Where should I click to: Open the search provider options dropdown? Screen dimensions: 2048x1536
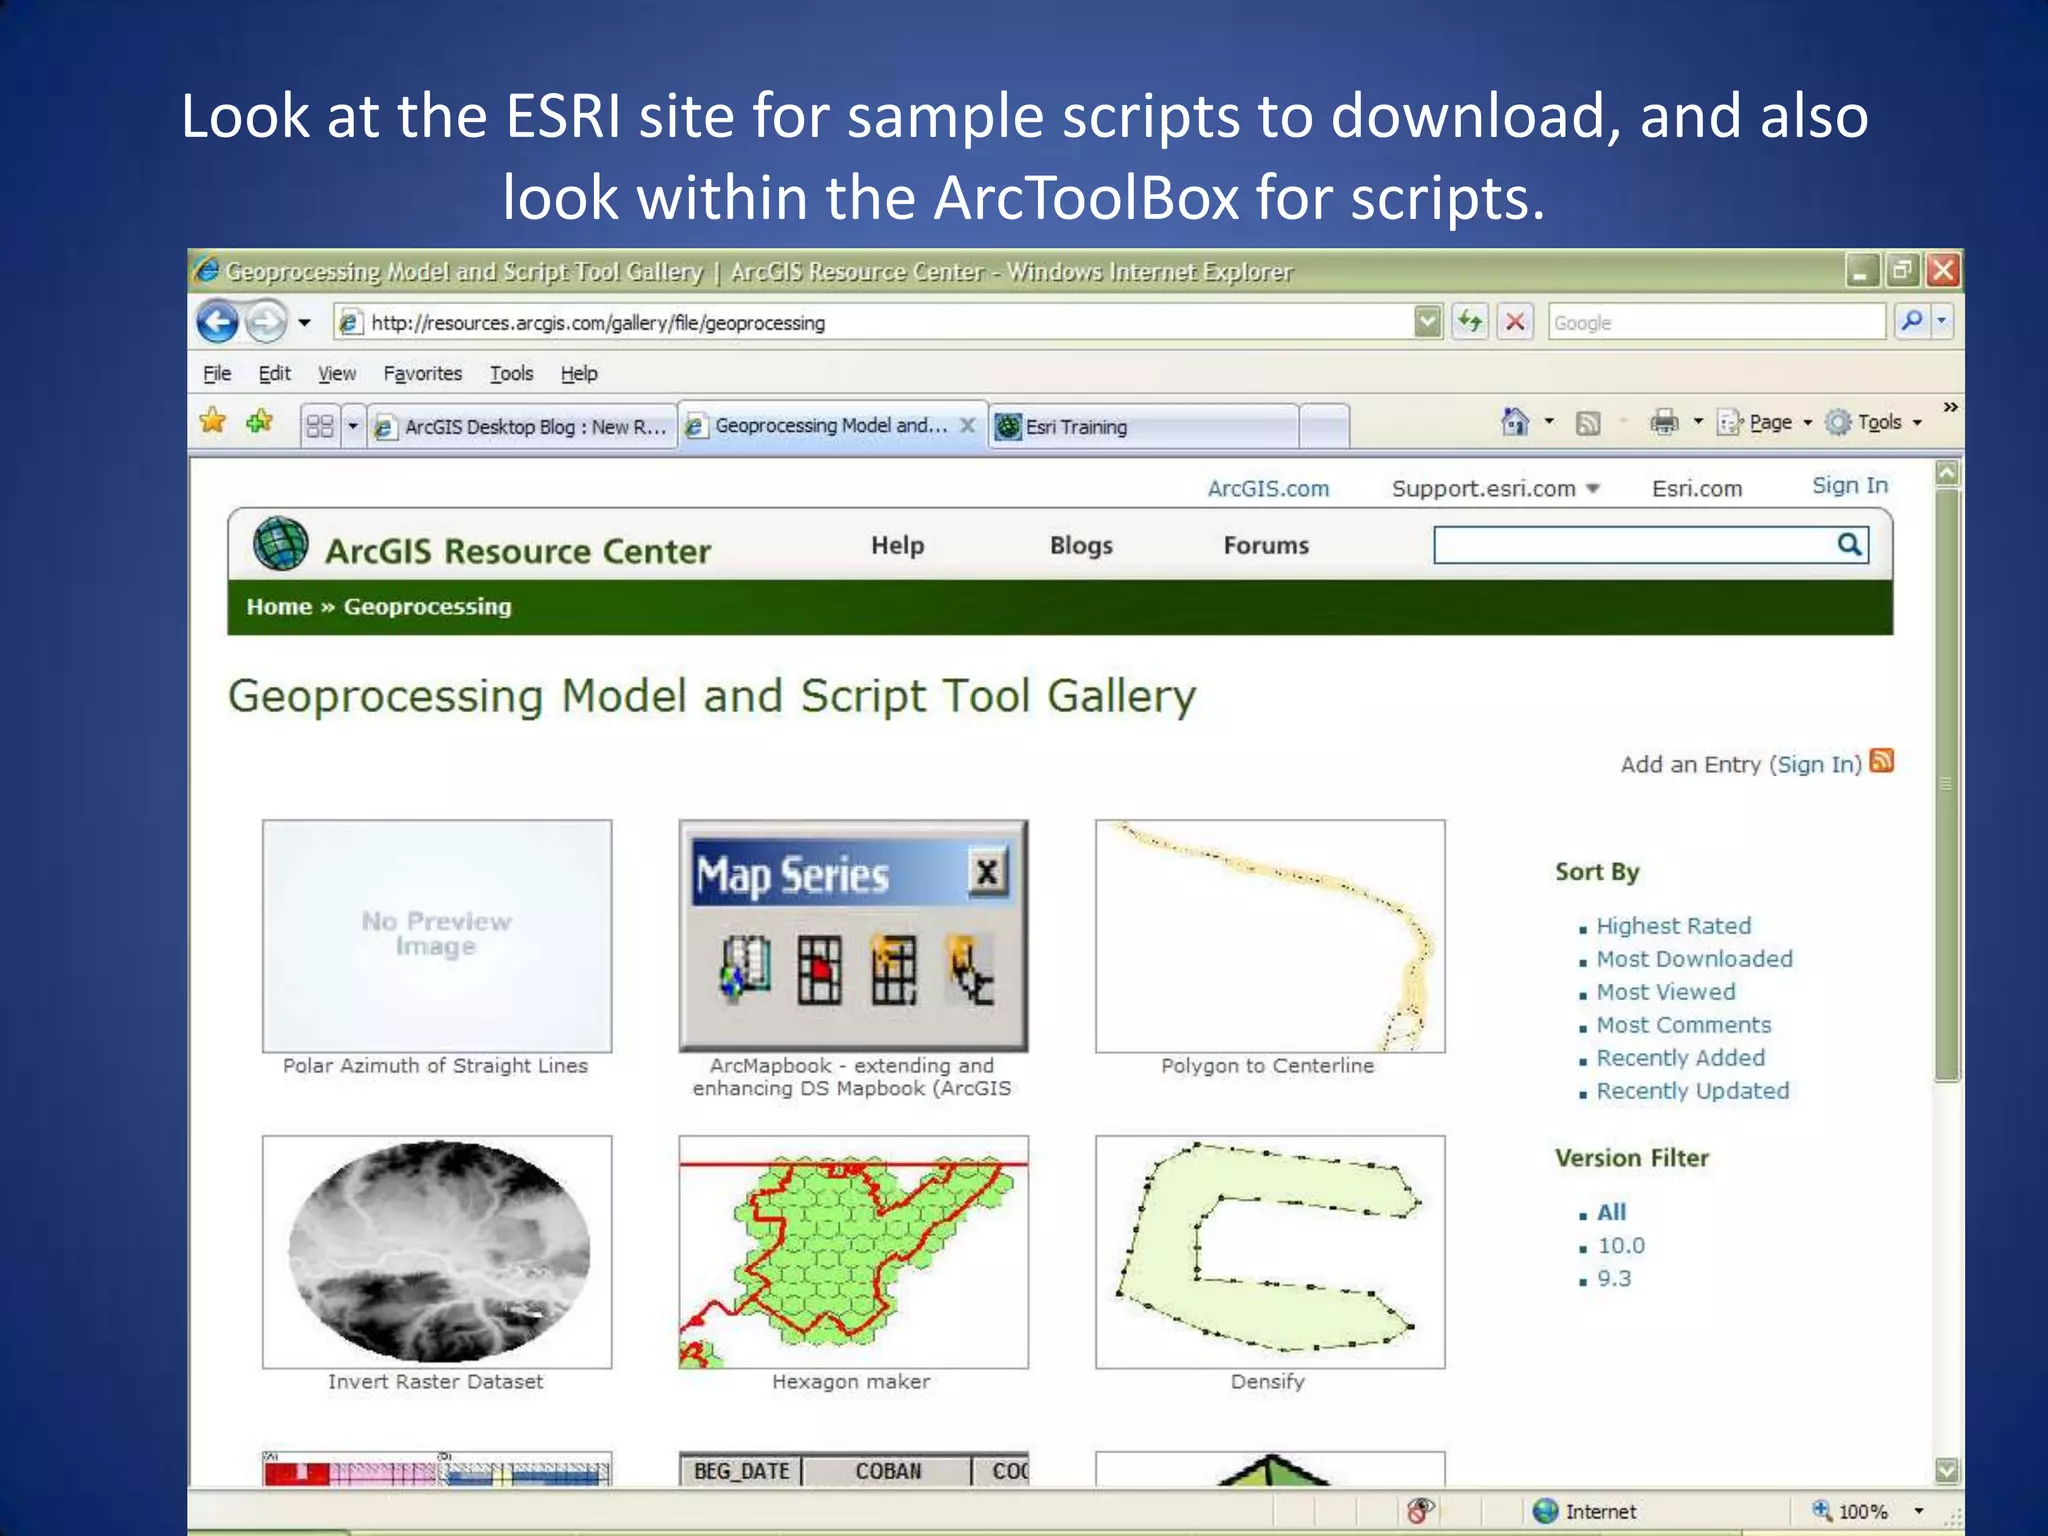1942,321
